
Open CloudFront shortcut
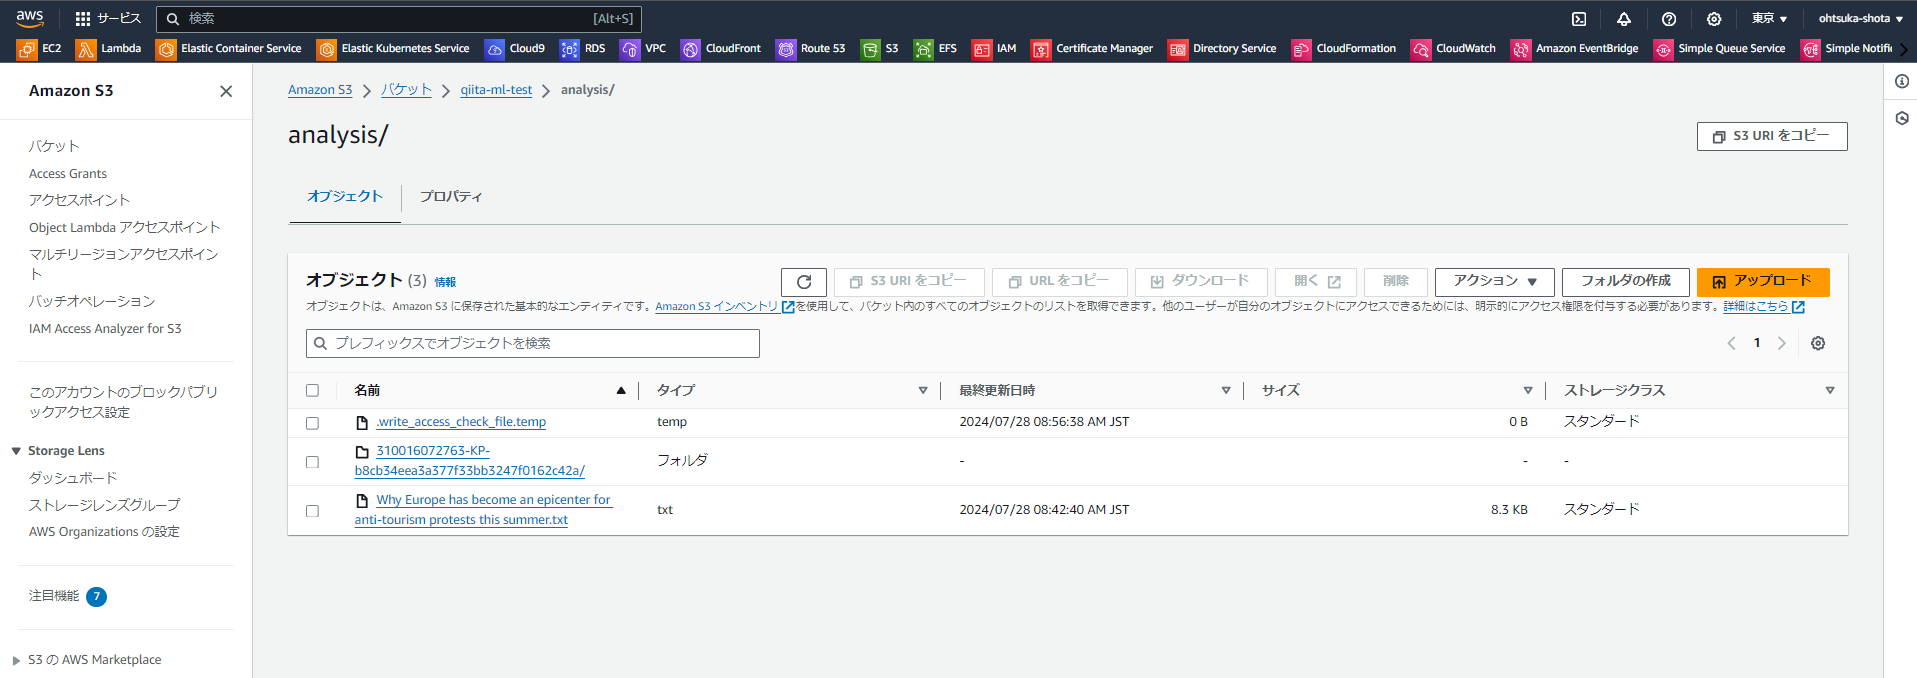[x=721, y=48]
